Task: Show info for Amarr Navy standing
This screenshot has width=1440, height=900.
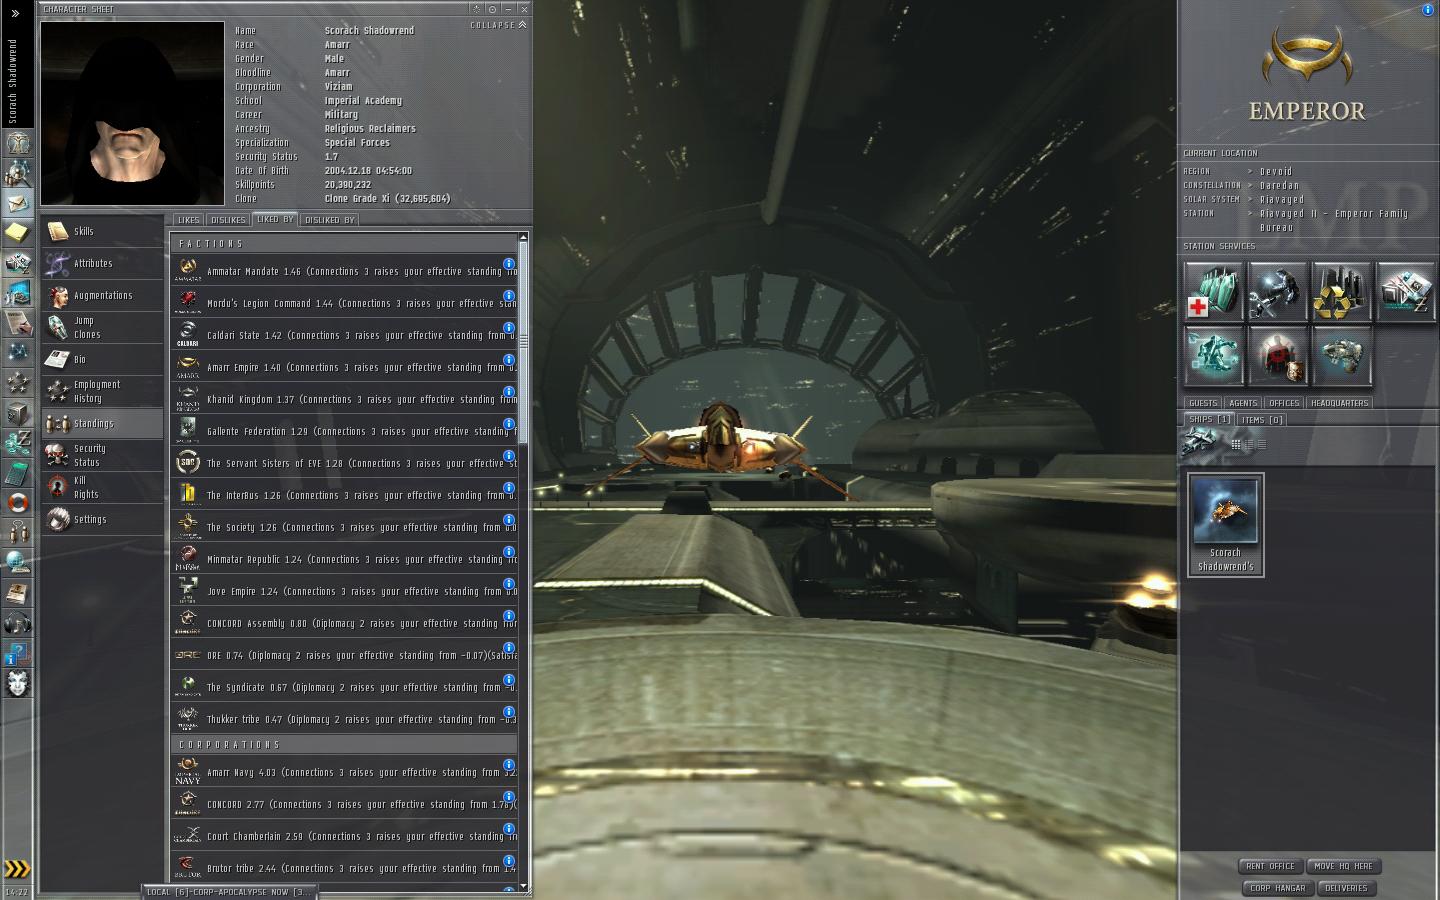Action: coord(509,765)
